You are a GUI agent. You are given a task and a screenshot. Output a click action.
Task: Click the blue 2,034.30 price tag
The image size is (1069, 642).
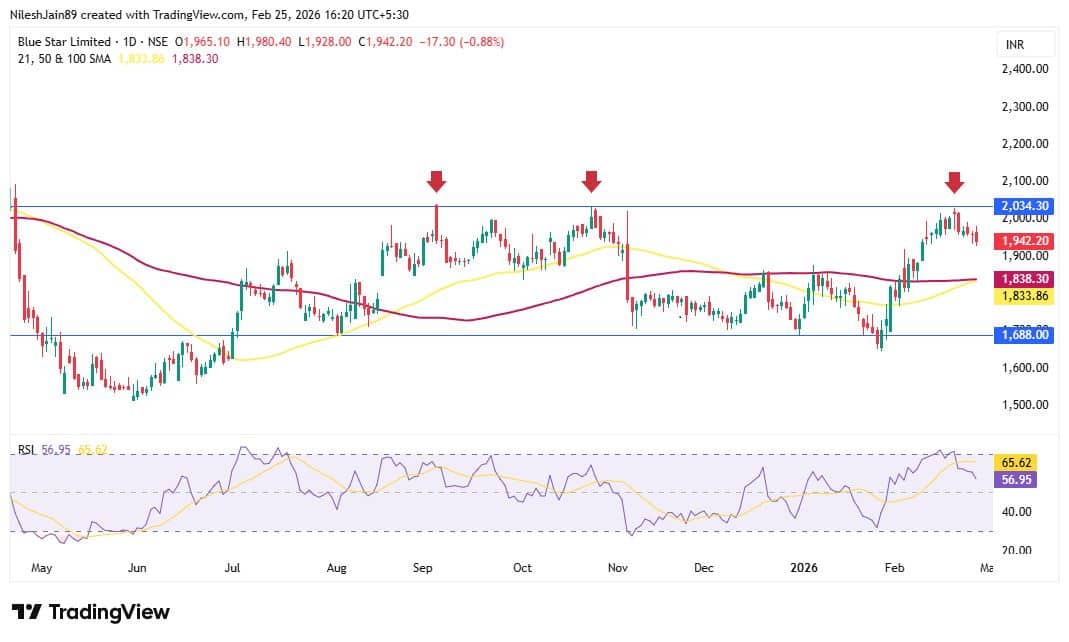(1024, 206)
